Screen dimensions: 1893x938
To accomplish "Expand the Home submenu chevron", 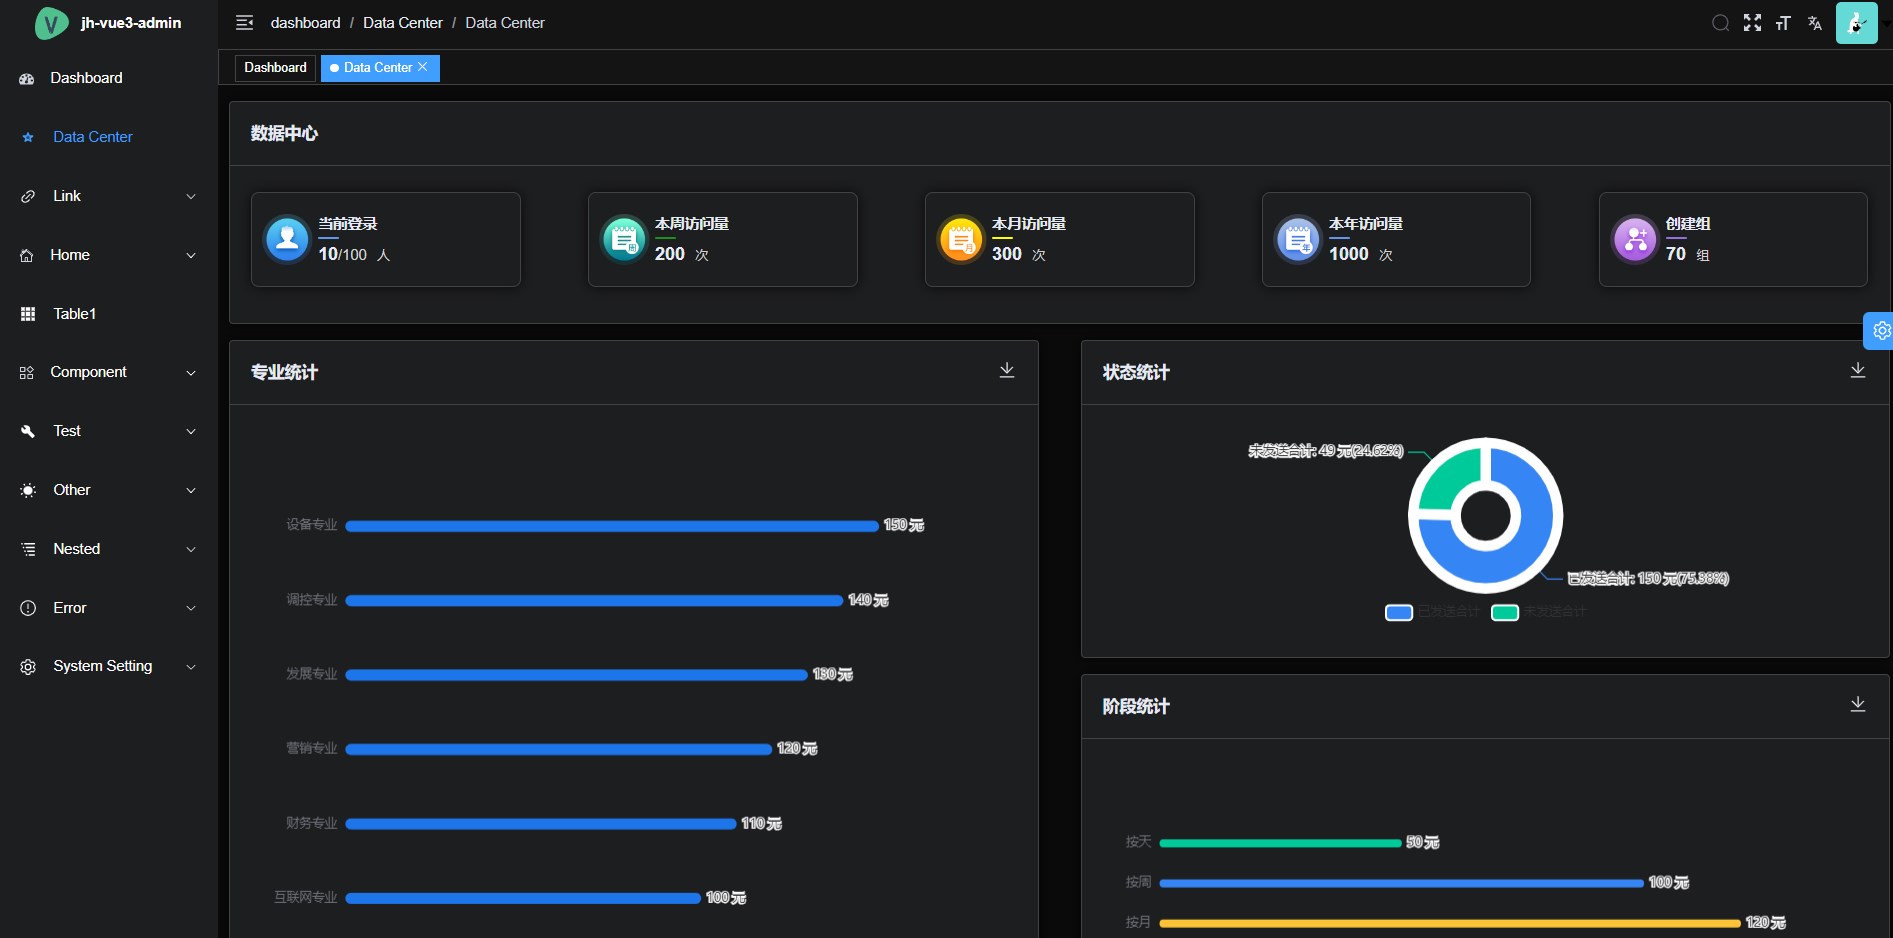I will [x=191, y=256].
